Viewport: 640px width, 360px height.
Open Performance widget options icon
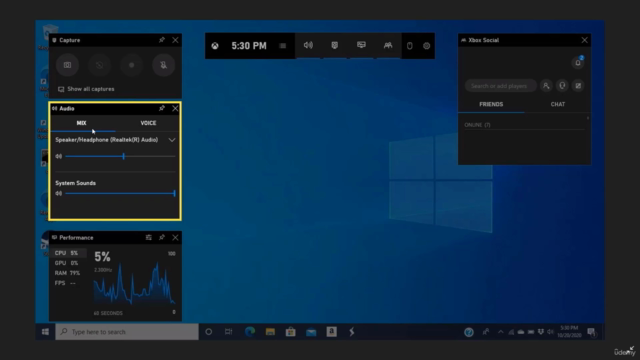149,238
